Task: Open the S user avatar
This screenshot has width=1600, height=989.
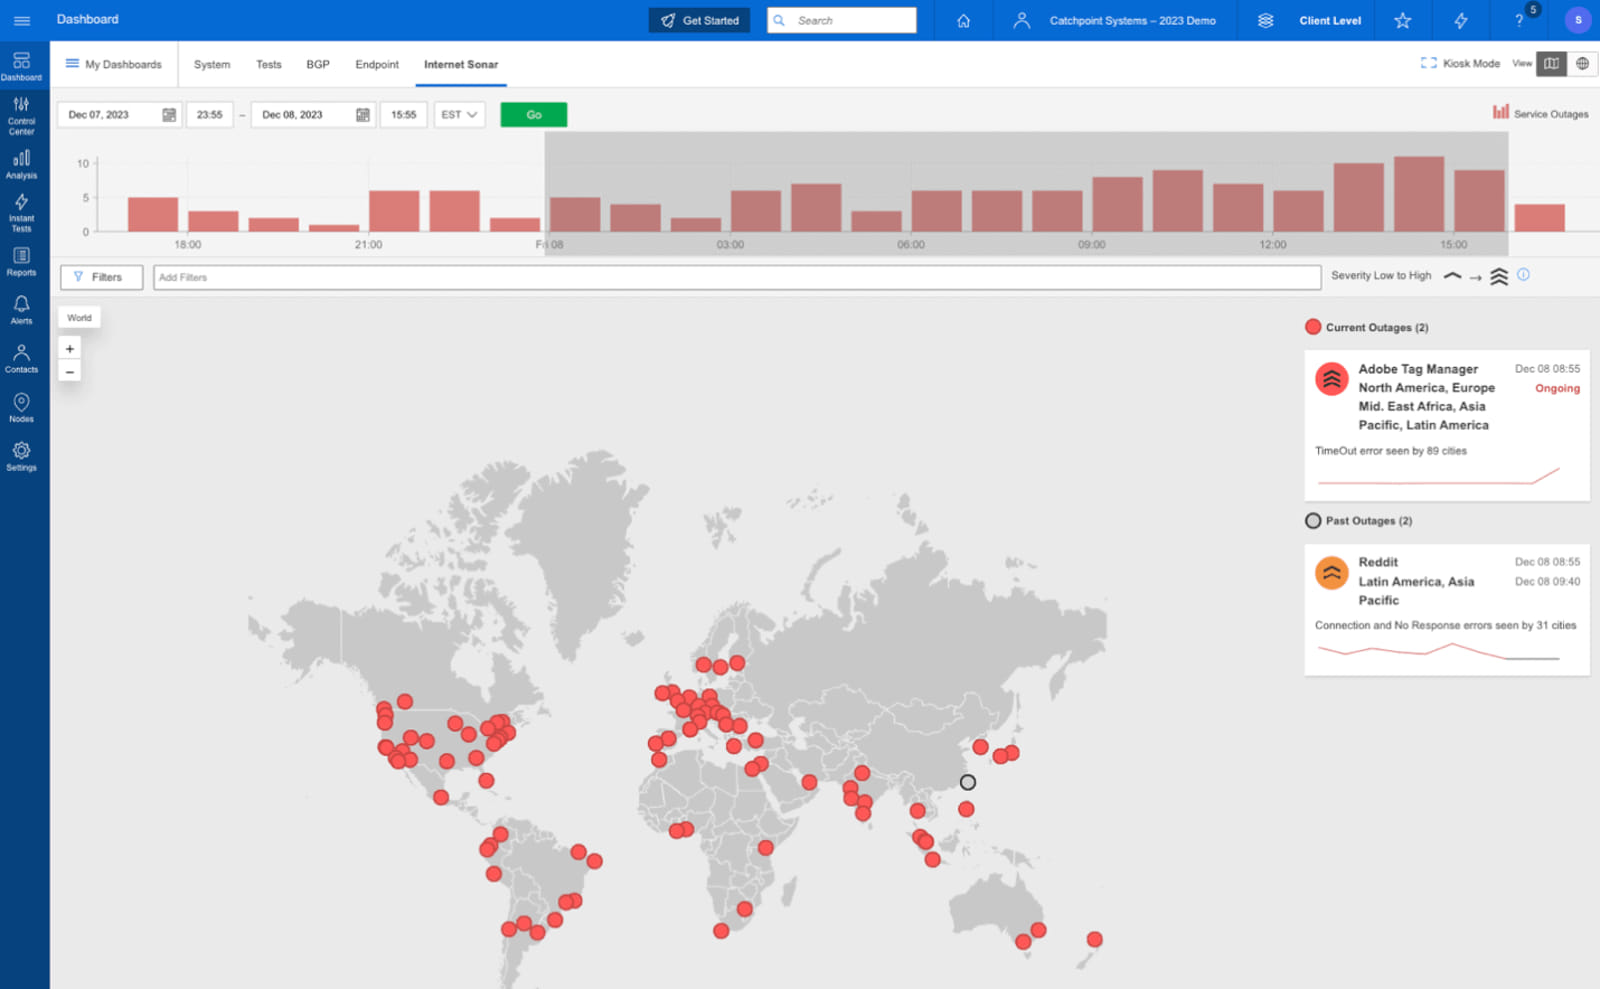Action: (x=1578, y=20)
